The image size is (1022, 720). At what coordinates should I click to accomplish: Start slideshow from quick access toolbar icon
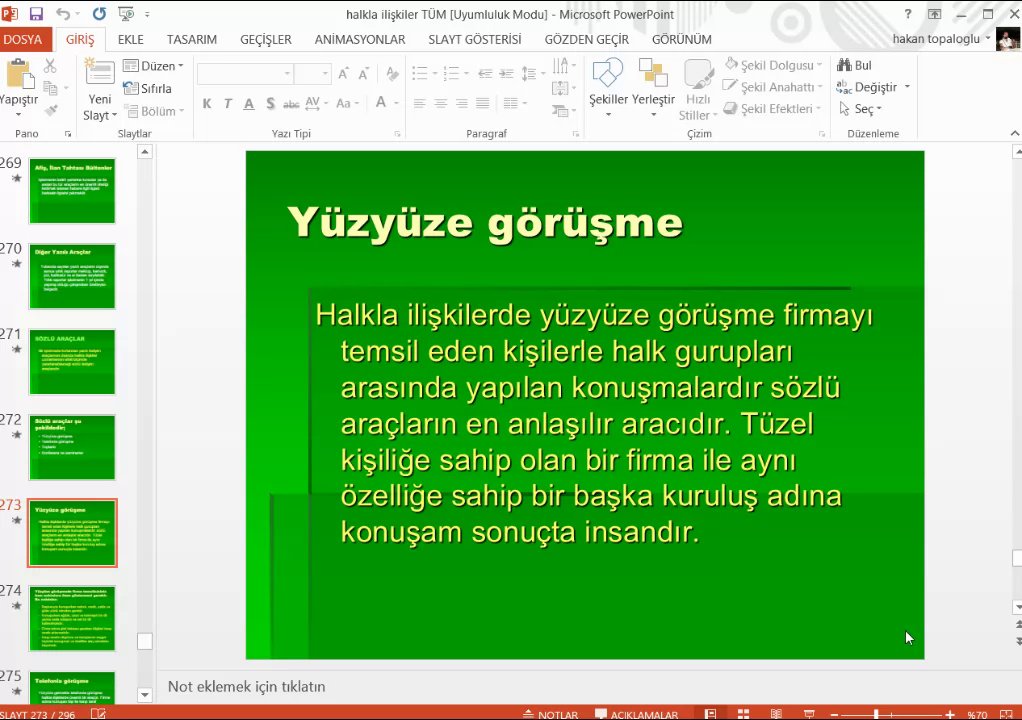[126, 14]
